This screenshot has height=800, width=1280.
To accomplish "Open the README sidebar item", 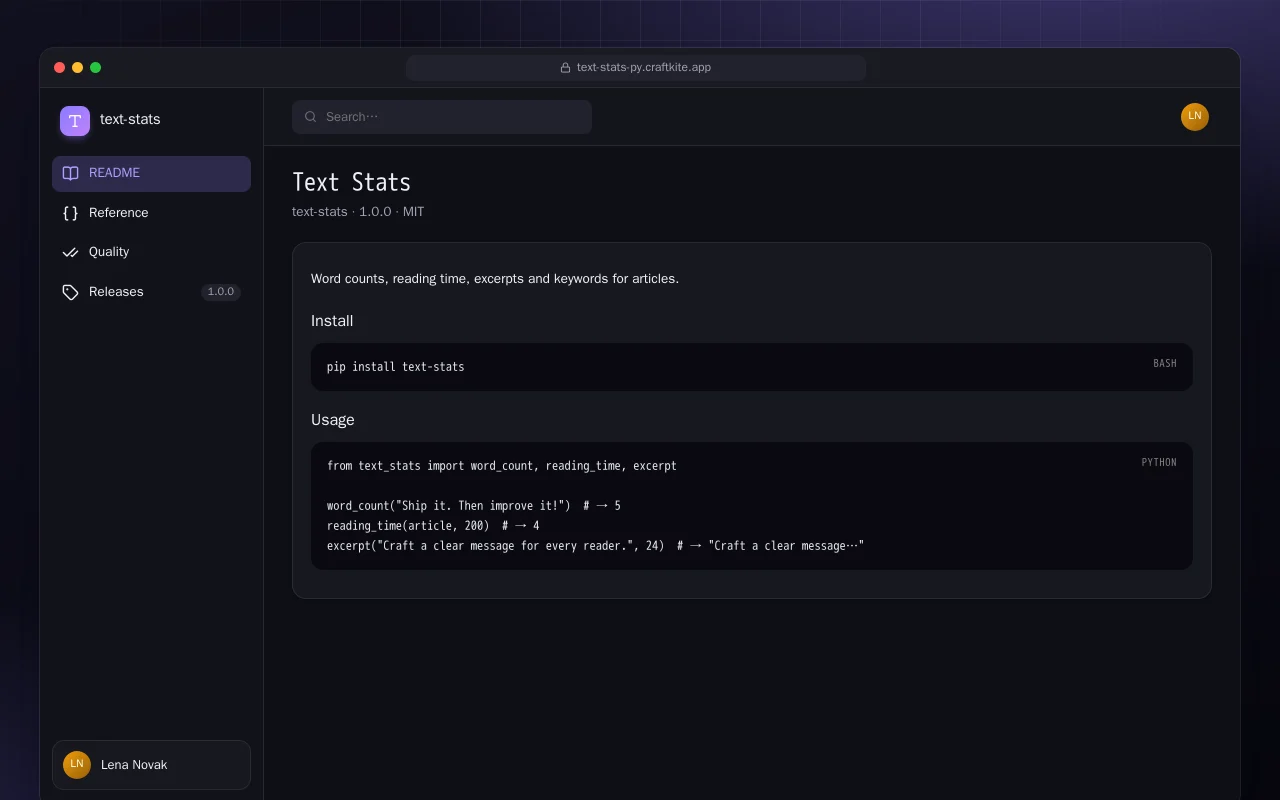I will [x=151, y=173].
